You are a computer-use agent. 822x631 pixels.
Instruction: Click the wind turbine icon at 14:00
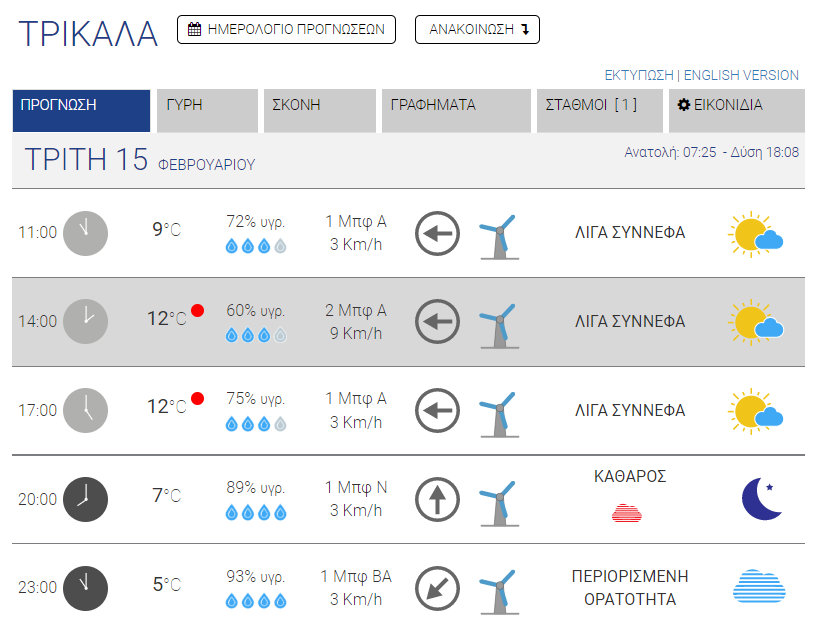(x=498, y=322)
